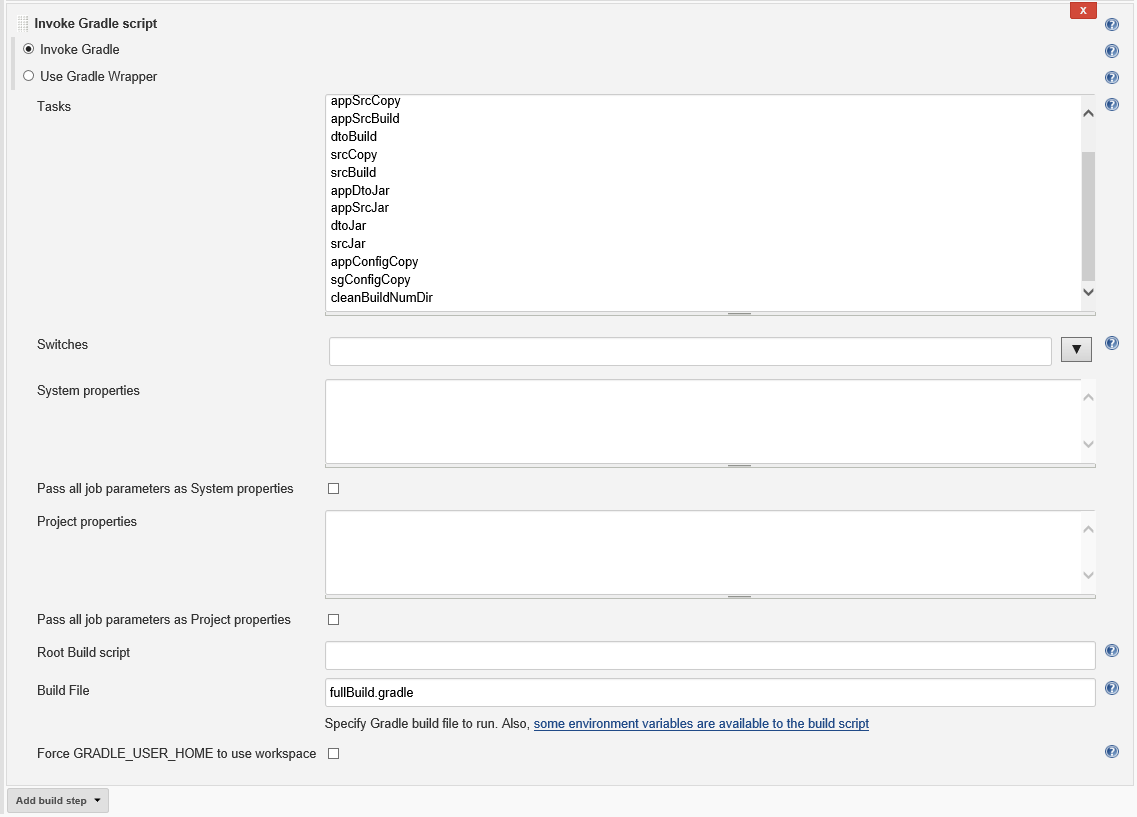Click the srcCopy task line
1137x817 pixels.
(354, 154)
